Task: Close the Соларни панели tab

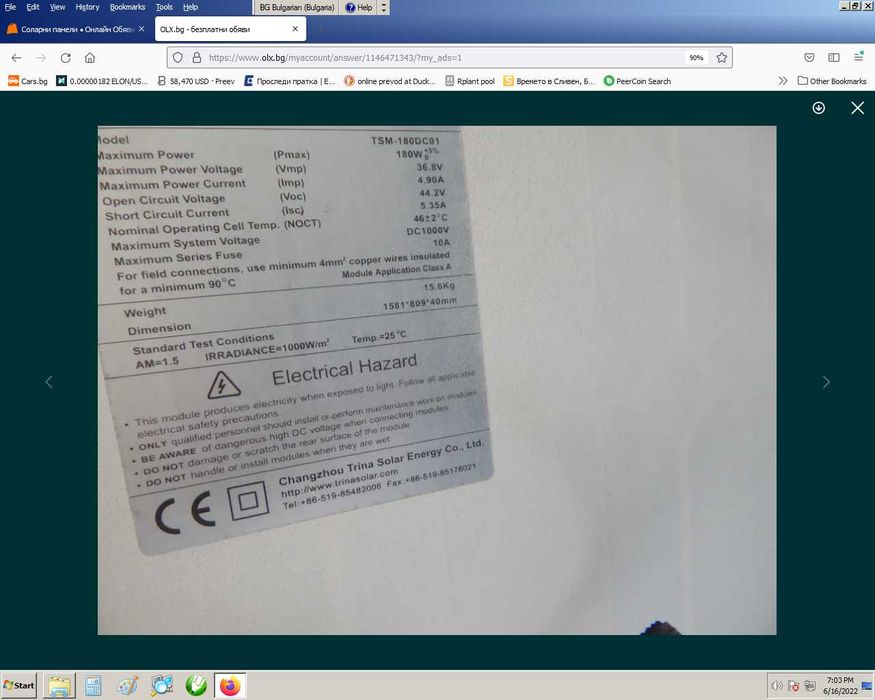Action: [x=142, y=29]
